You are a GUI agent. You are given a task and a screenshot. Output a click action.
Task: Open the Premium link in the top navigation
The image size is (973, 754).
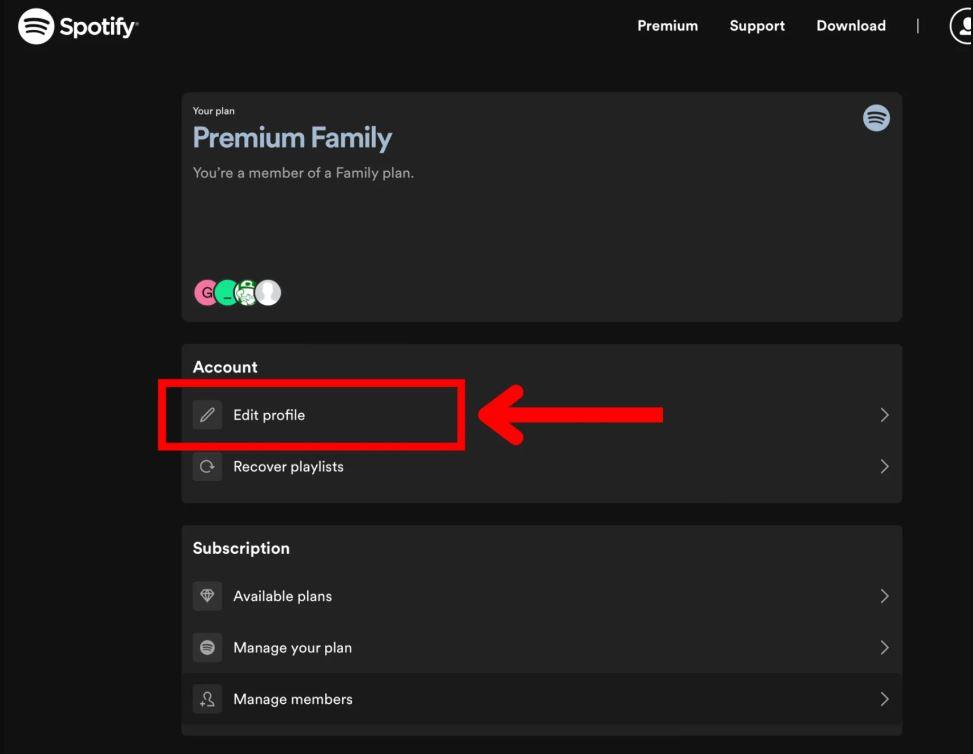[x=667, y=26]
